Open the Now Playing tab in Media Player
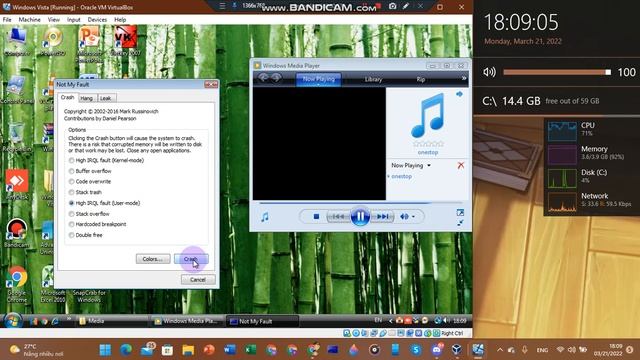Viewport: 640px width, 360px height. (319, 79)
